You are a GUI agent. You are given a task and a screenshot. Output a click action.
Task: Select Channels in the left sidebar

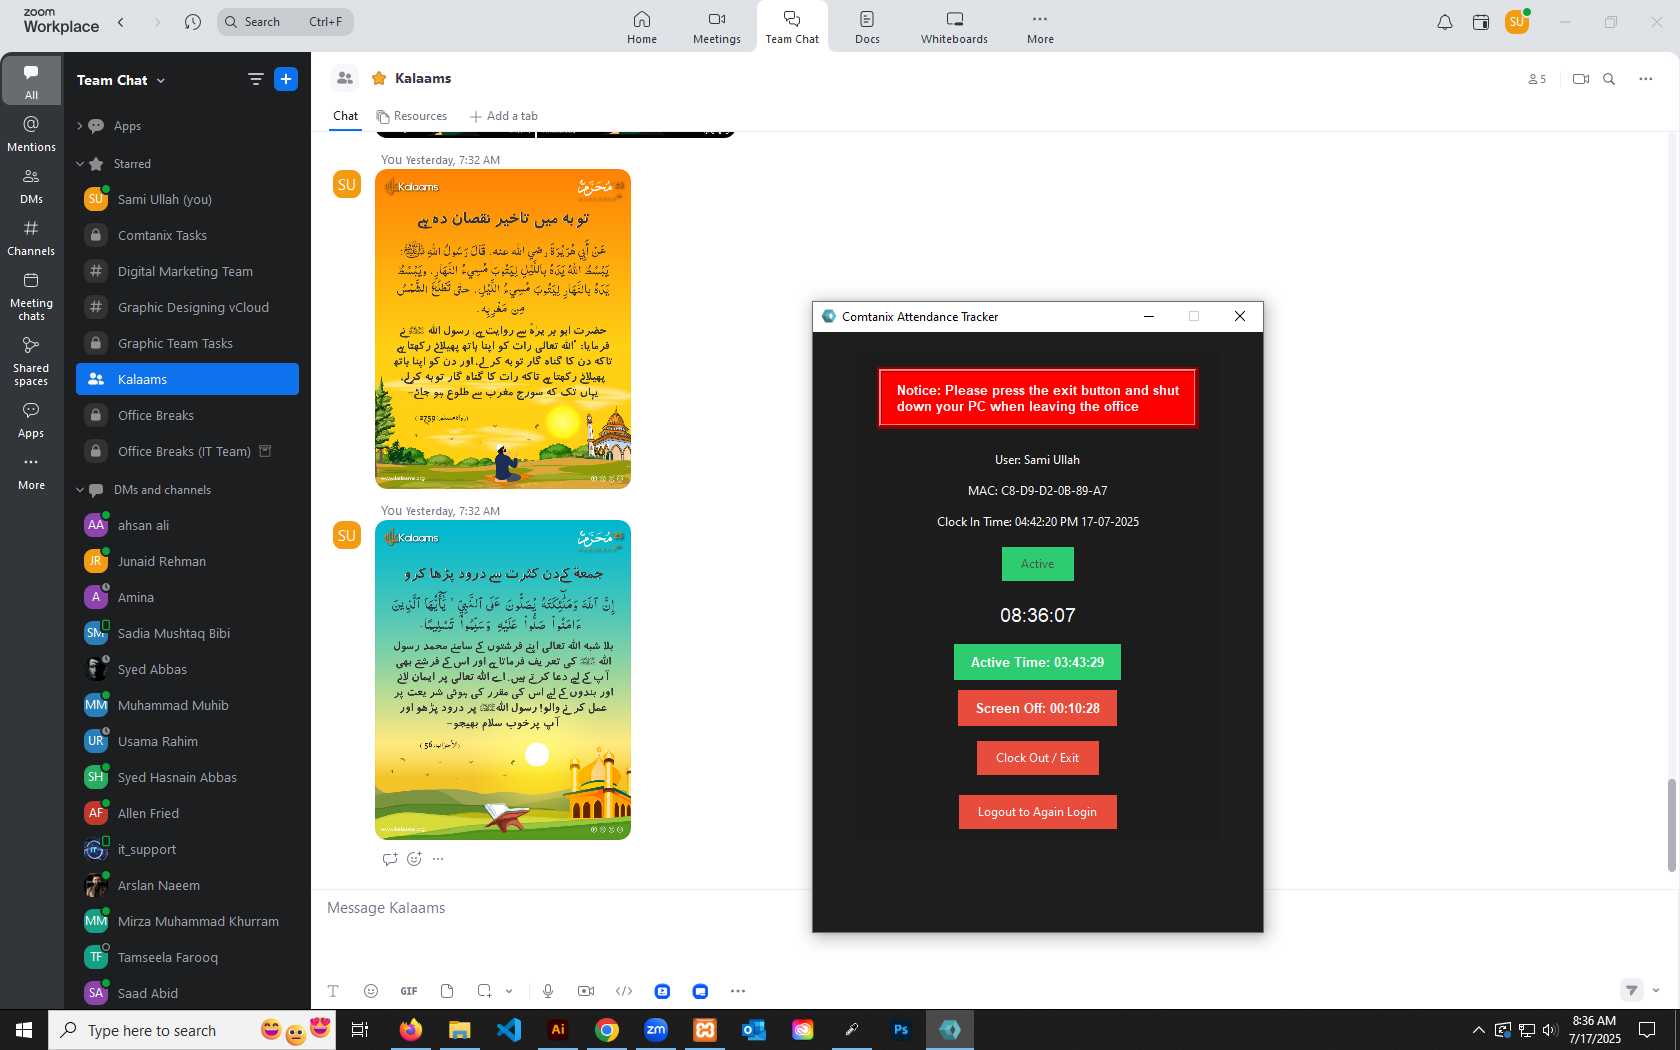(x=31, y=238)
